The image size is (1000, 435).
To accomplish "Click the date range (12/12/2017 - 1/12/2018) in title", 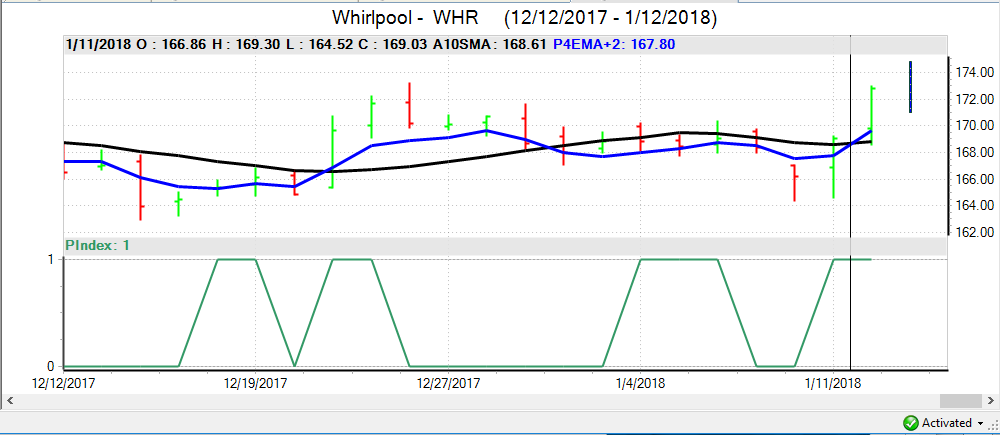I will coord(610,18).
